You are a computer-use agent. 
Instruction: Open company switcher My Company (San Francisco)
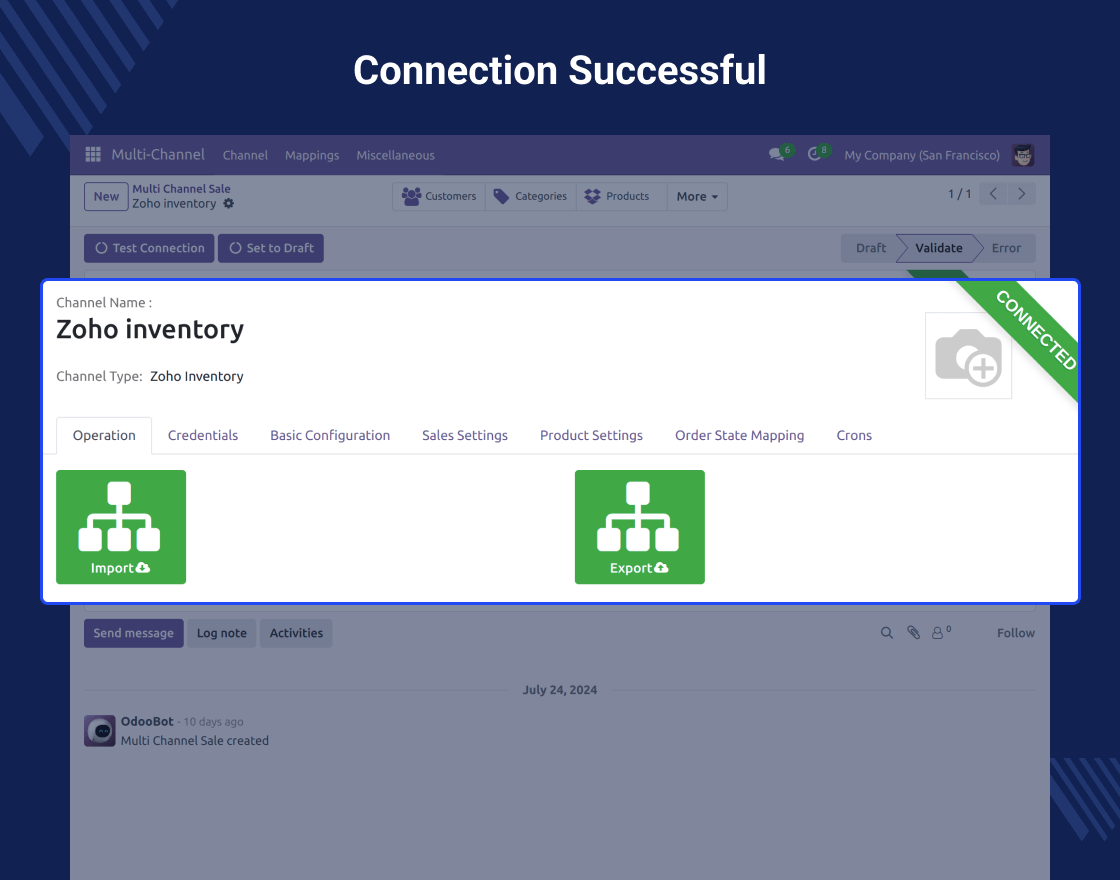pos(921,155)
